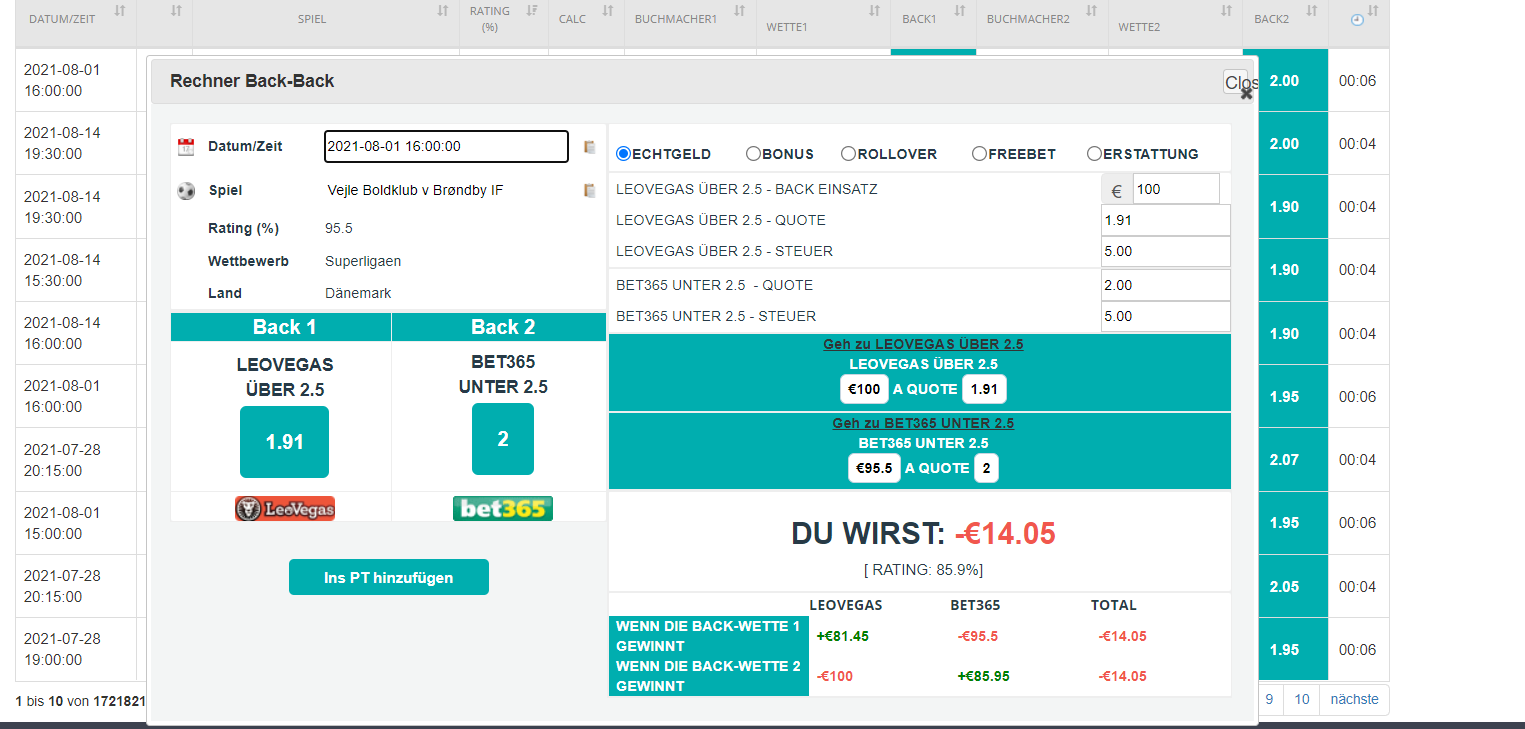
Task: Sort by DATUM/ZEIT column arrows
Action: point(120,11)
